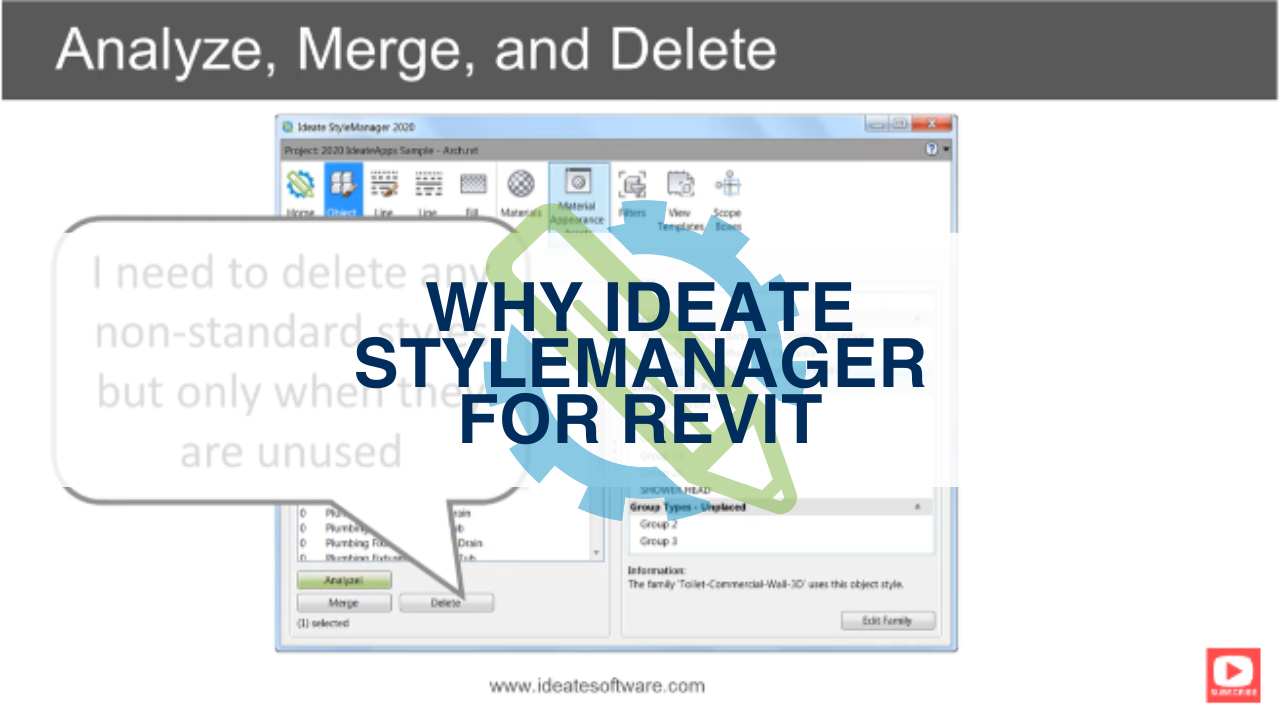Click the help question mark icon
Screen dimensions: 1280x720
932,149
